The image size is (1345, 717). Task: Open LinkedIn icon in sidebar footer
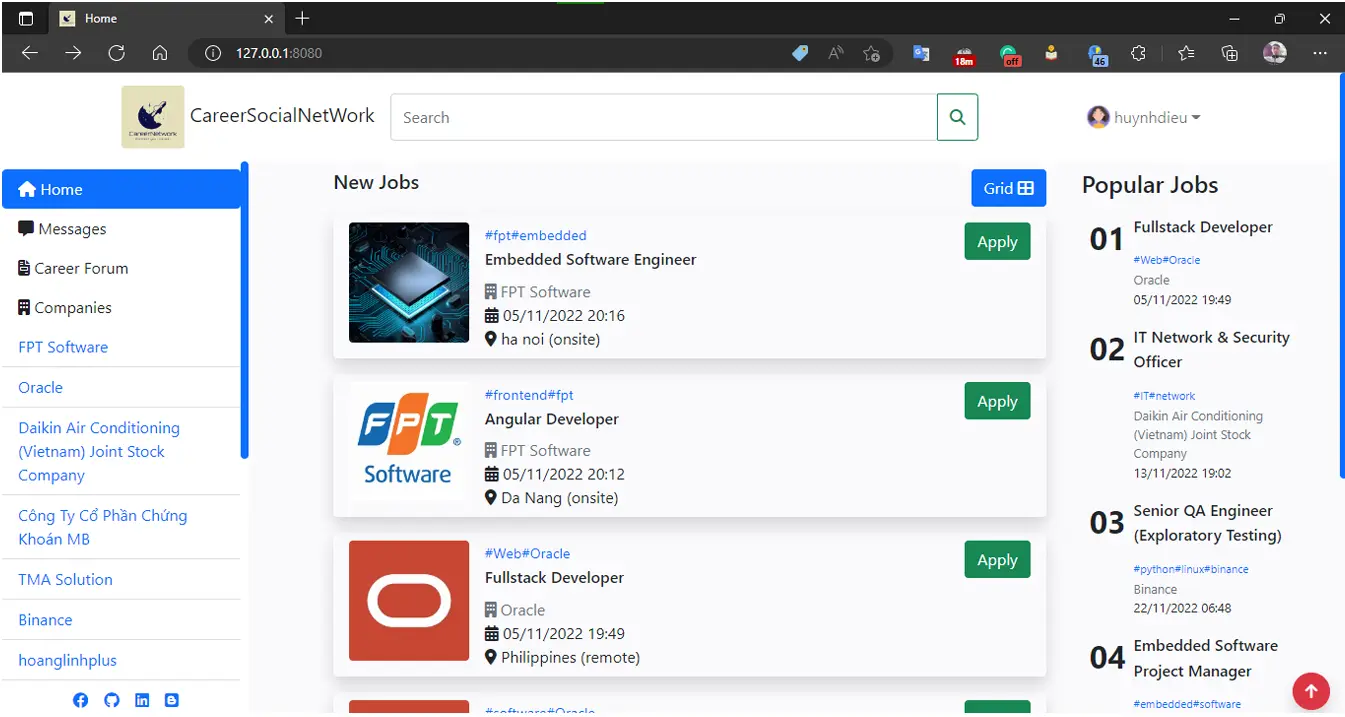click(x=142, y=700)
